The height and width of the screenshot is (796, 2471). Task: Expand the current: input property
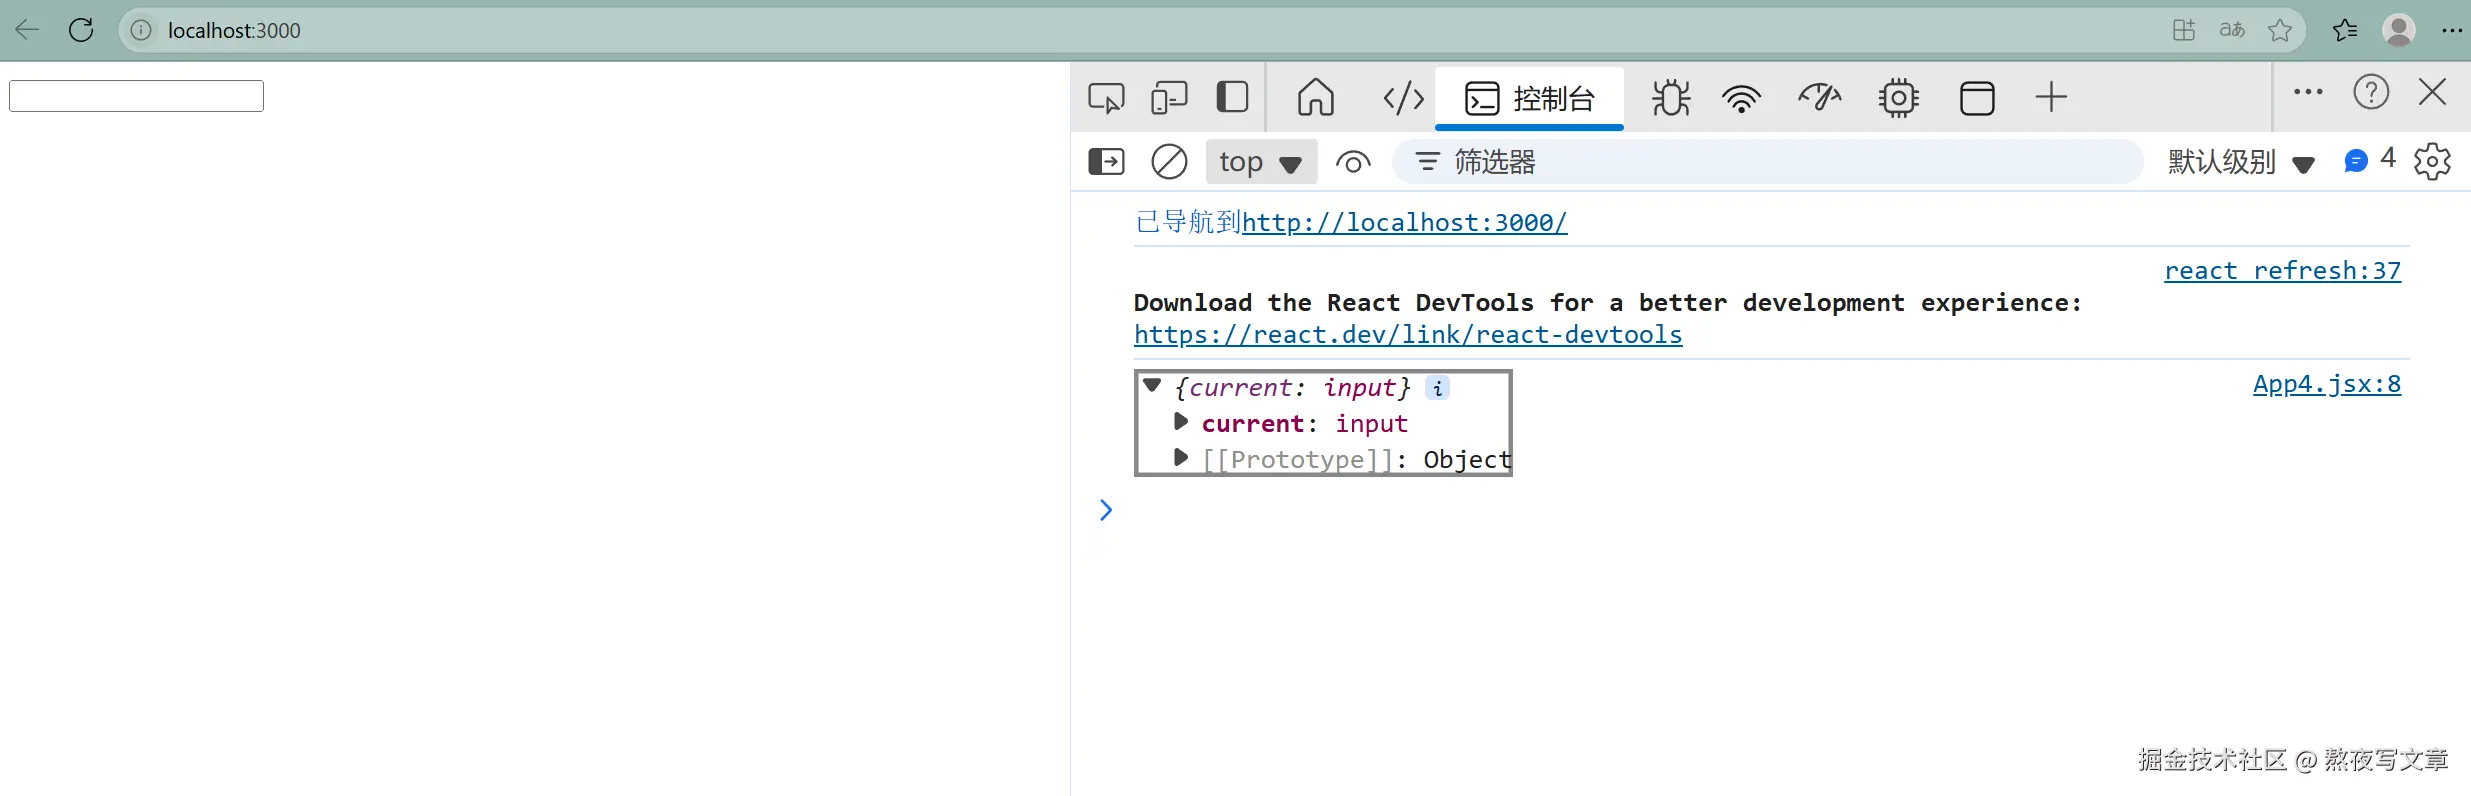(x=1181, y=422)
